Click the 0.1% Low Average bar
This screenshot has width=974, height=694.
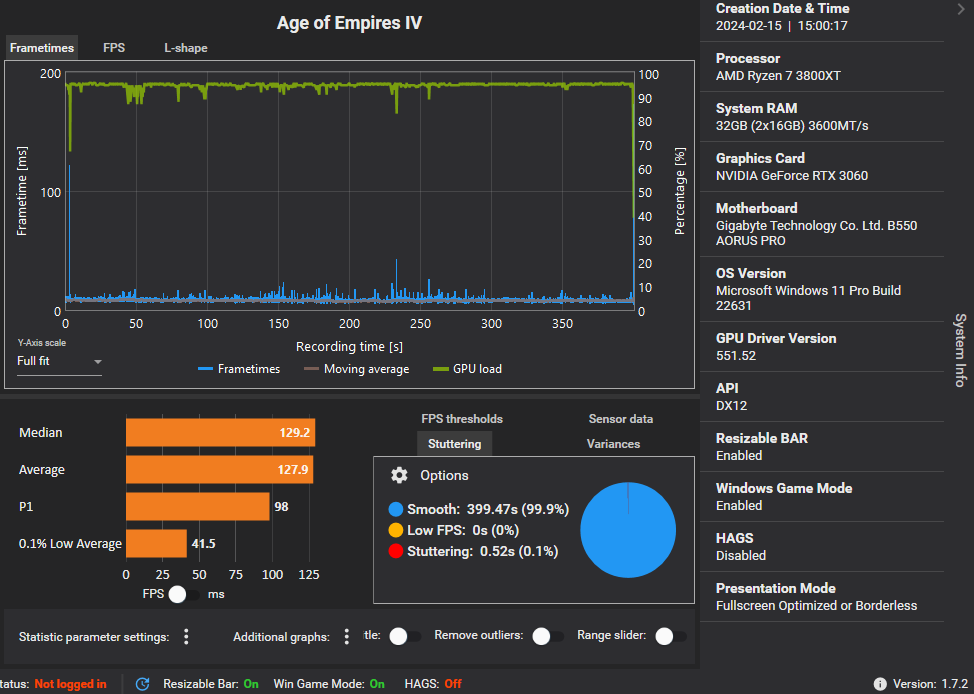tap(157, 544)
